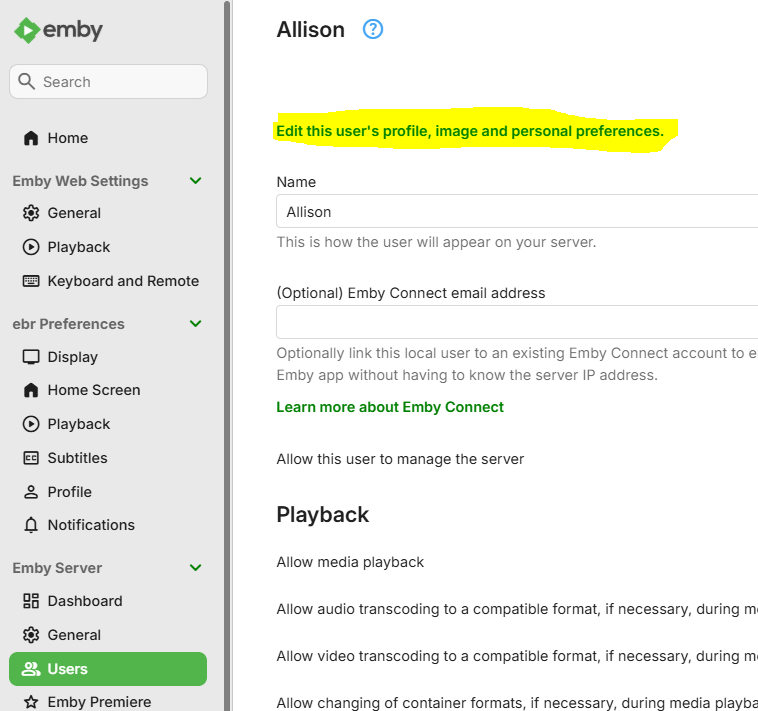The height and width of the screenshot is (711, 758).
Task: Click the Name text field
Action: 516,212
